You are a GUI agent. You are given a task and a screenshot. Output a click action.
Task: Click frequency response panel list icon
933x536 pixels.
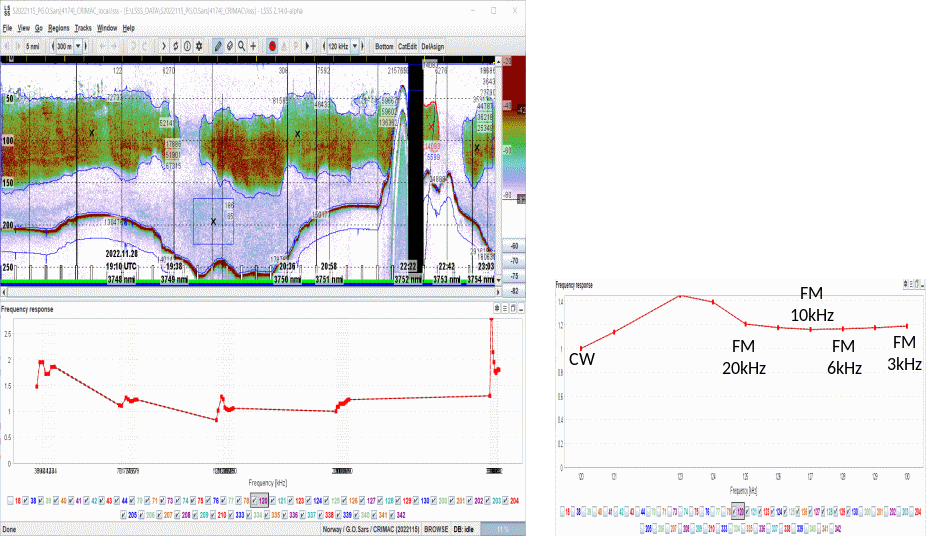click(505, 309)
